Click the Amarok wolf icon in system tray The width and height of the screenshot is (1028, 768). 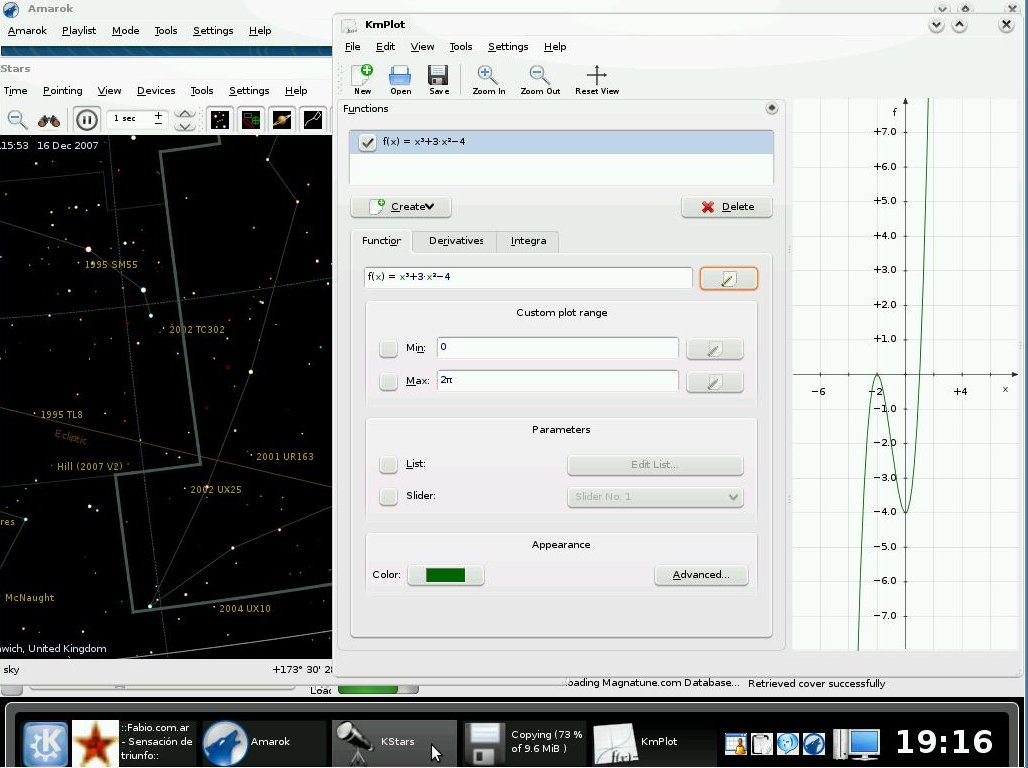[814, 744]
